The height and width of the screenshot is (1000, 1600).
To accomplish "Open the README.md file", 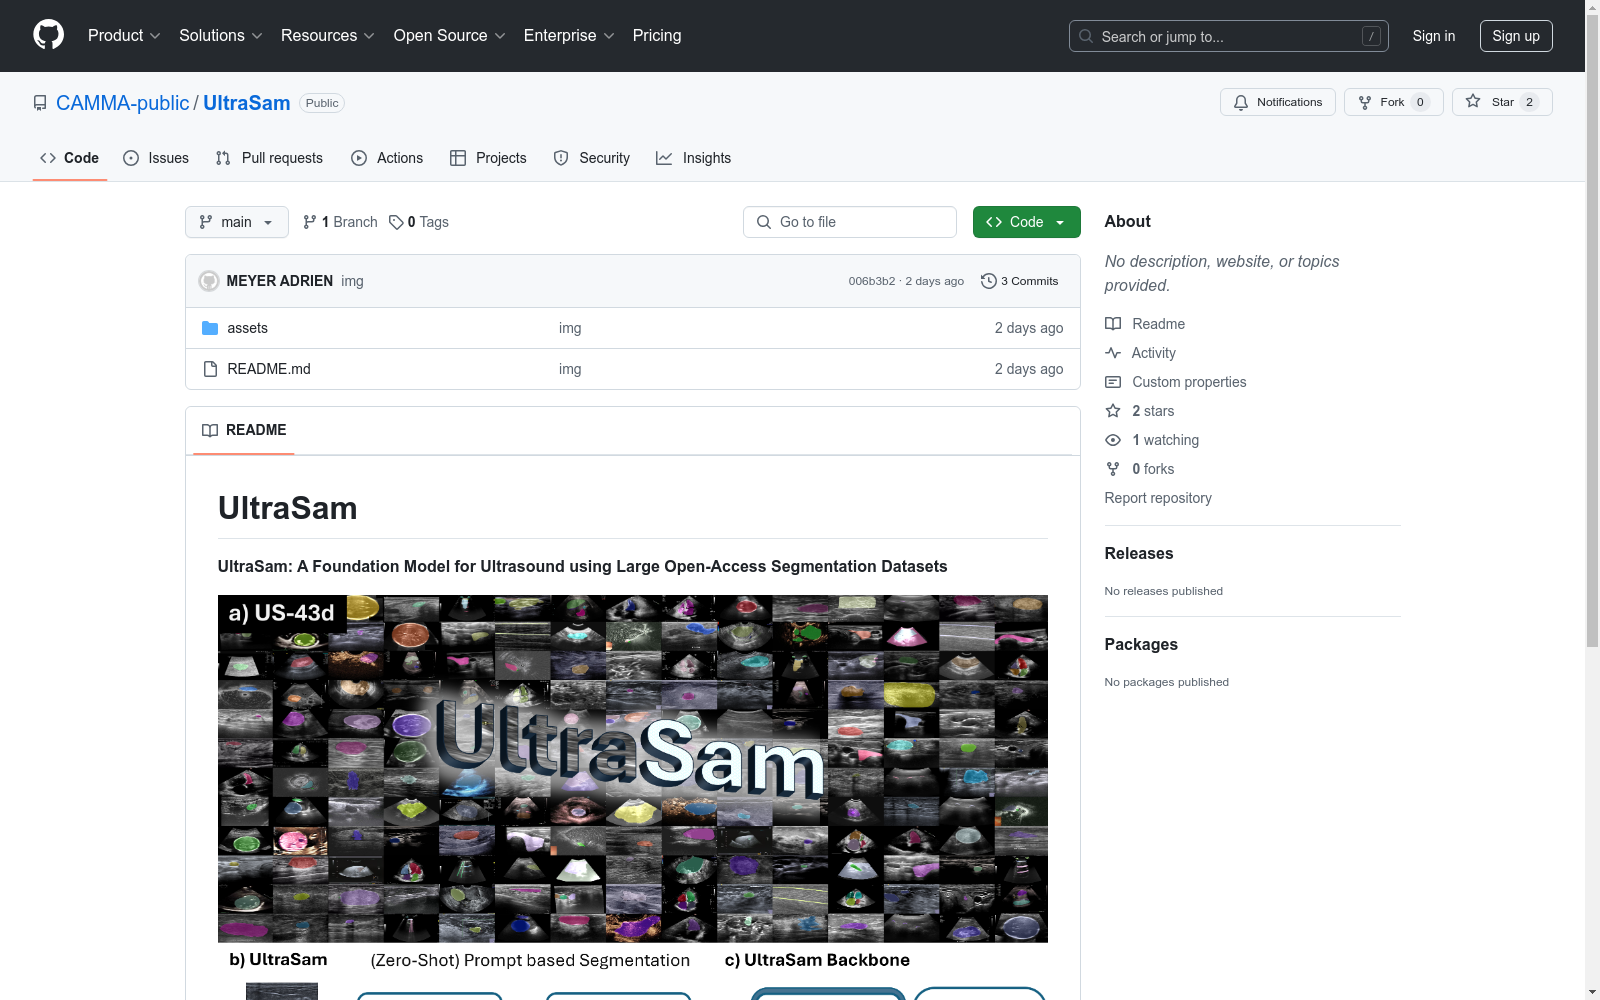I will coord(268,369).
